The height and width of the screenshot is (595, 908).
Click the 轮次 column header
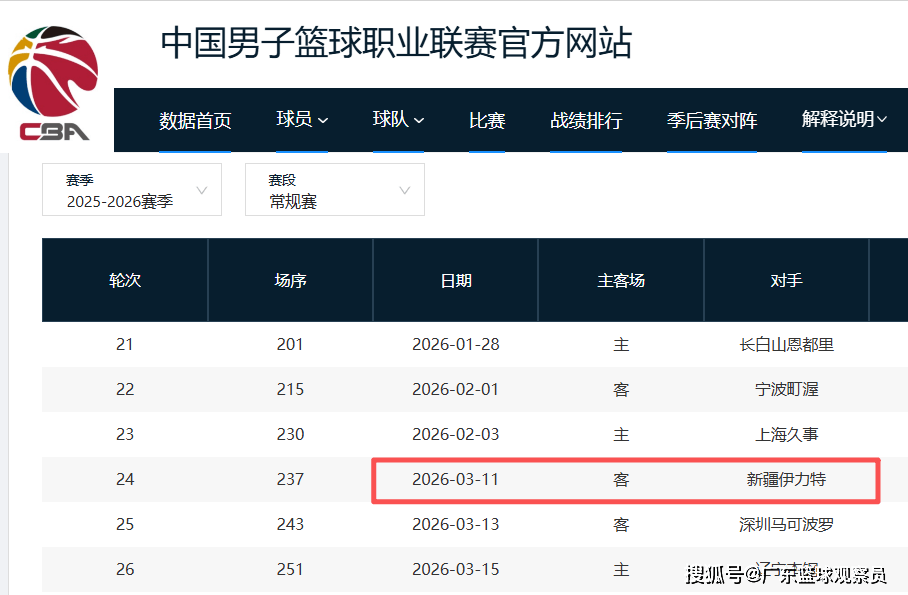125,280
